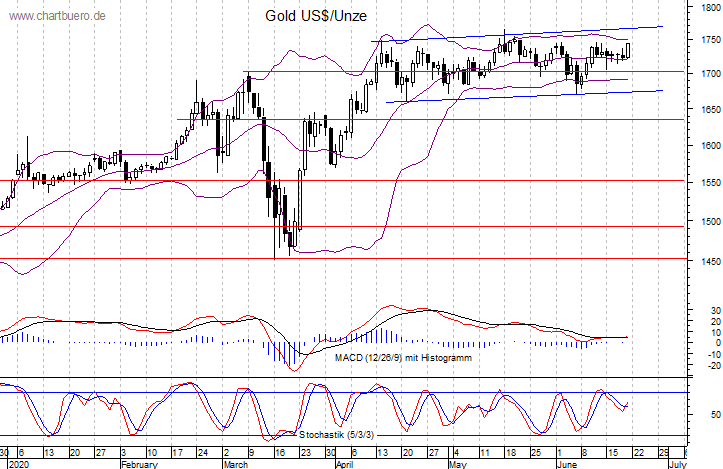The image size is (723, 469).
Task: Jump to February on the time axis
Action: point(139,464)
